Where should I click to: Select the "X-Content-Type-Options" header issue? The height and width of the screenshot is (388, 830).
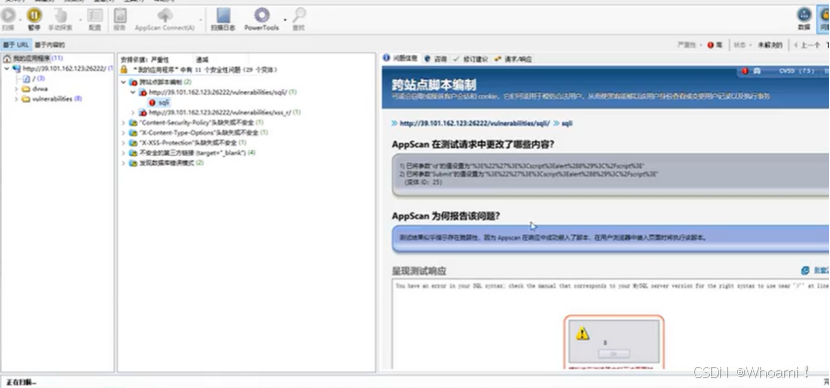pyautogui.click(x=199, y=133)
